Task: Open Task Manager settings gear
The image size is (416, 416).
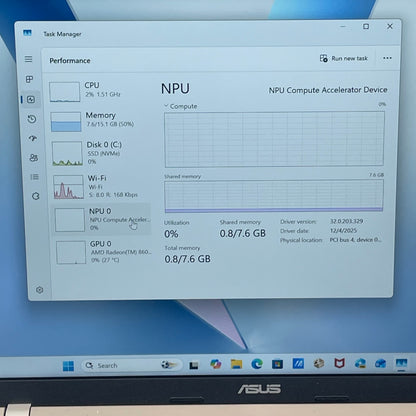Action: pyautogui.click(x=40, y=290)
